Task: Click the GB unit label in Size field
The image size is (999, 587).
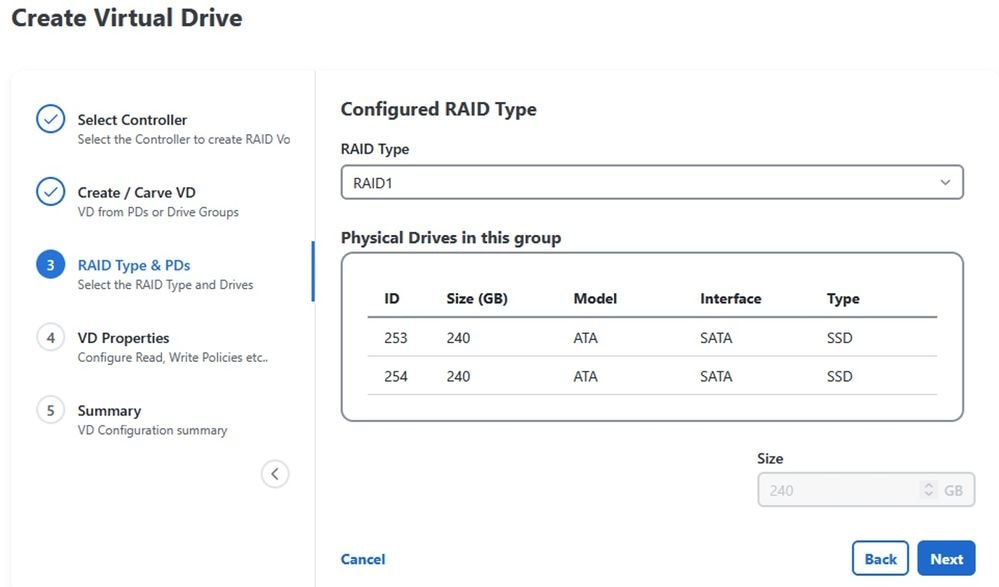Action: (x=953, y=490)
